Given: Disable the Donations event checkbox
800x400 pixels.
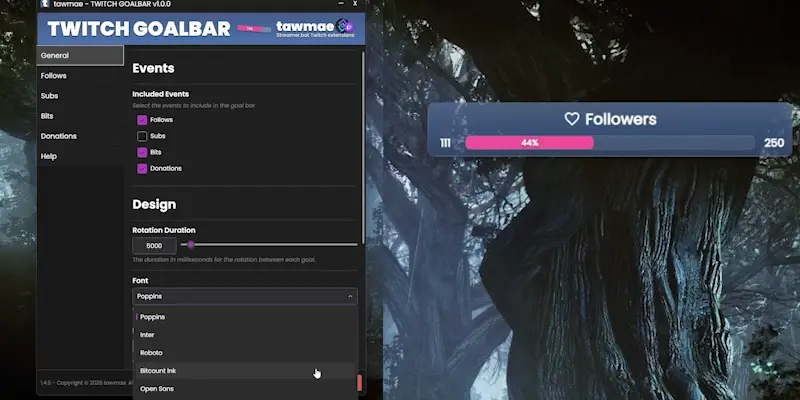Looking at the screenshot, I should pyautogui.click(x=142, y=168).
